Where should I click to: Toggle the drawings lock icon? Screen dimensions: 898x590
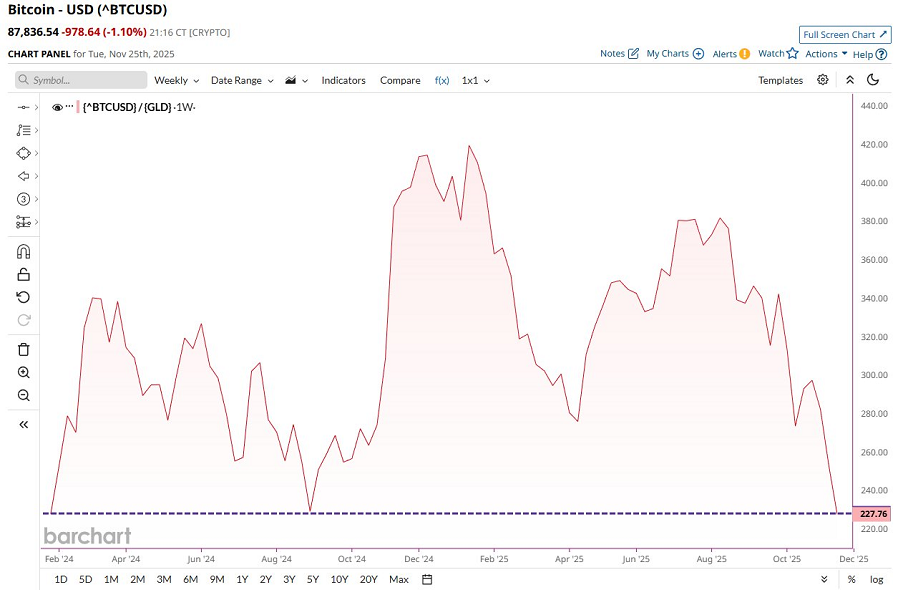(x=23, y=274)
